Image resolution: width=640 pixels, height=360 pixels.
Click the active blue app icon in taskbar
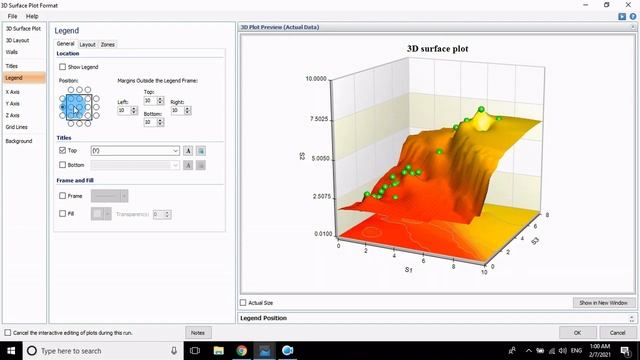point(264,351)
